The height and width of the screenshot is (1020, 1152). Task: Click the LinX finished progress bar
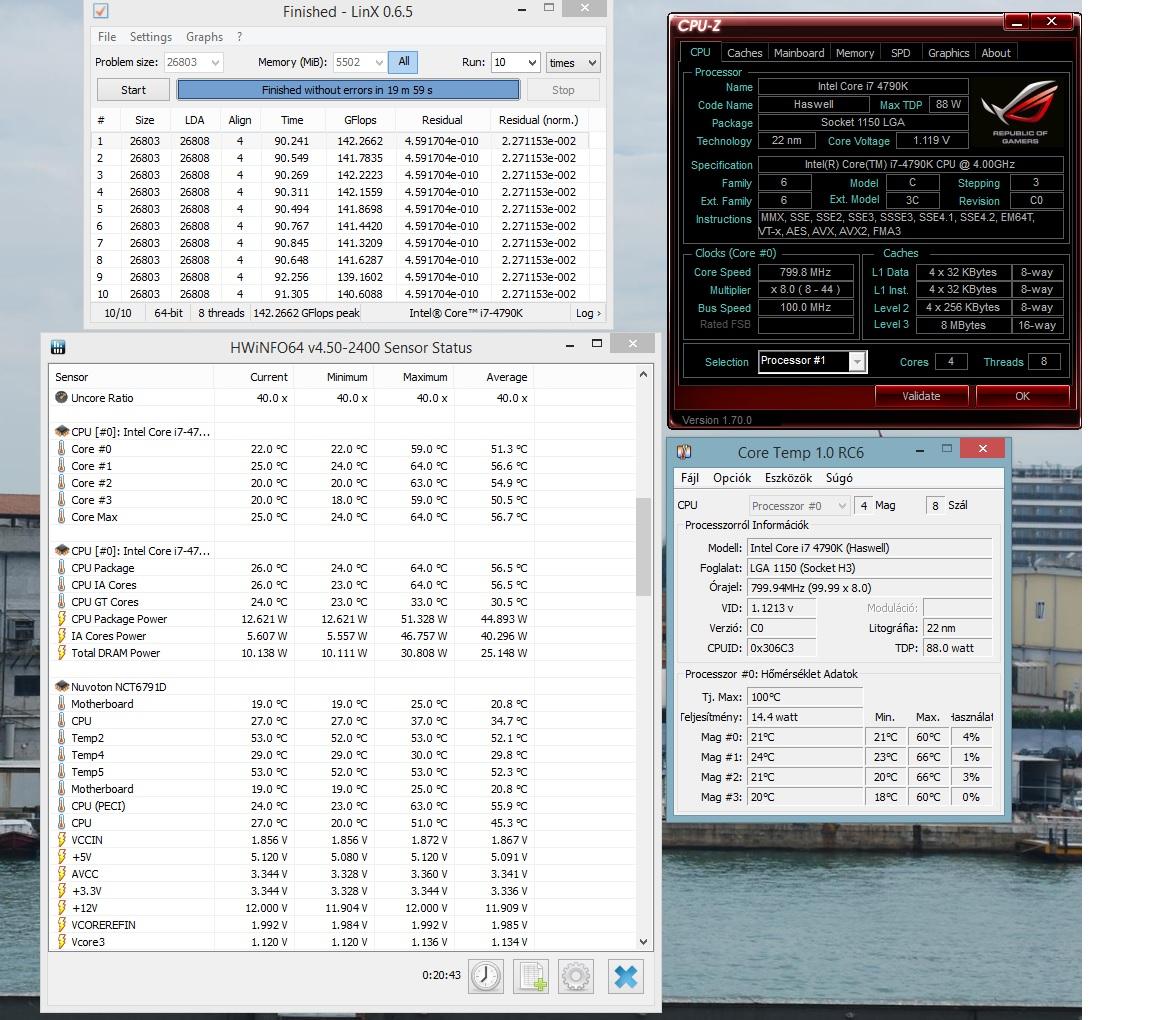348,90
